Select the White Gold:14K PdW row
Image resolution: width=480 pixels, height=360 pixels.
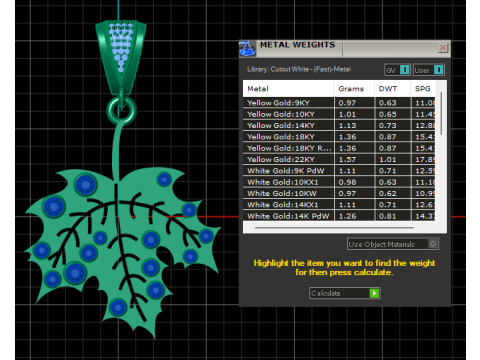tap(339, 216)
